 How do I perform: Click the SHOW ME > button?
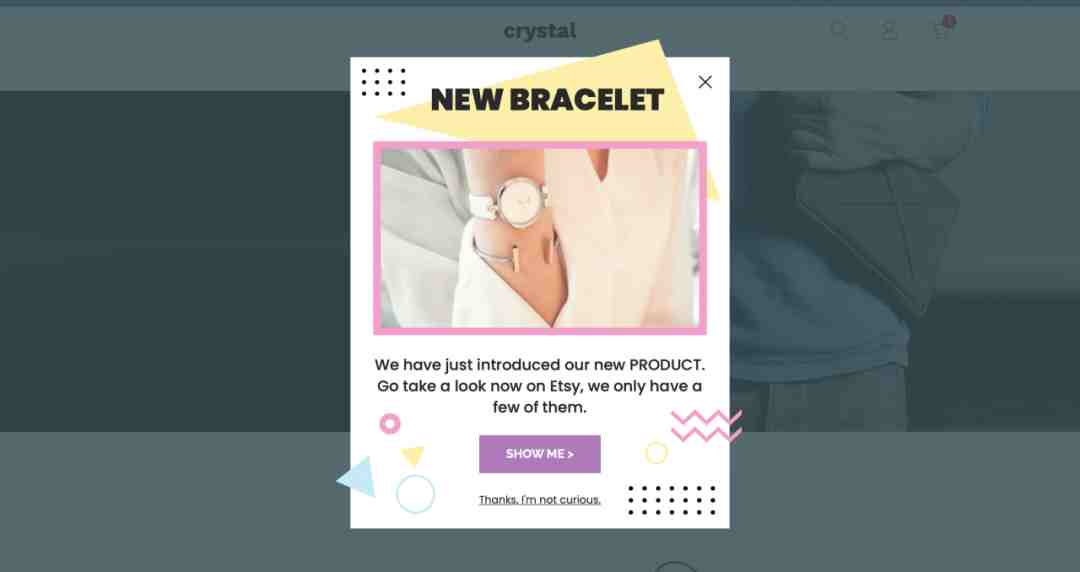coord(539,454)
